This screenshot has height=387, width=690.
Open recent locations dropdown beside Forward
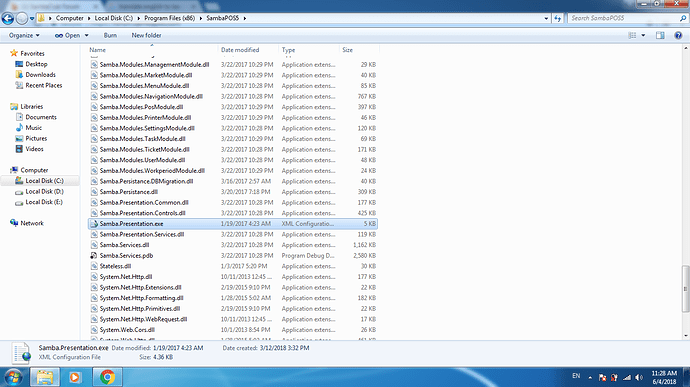[x=32, y=18]
